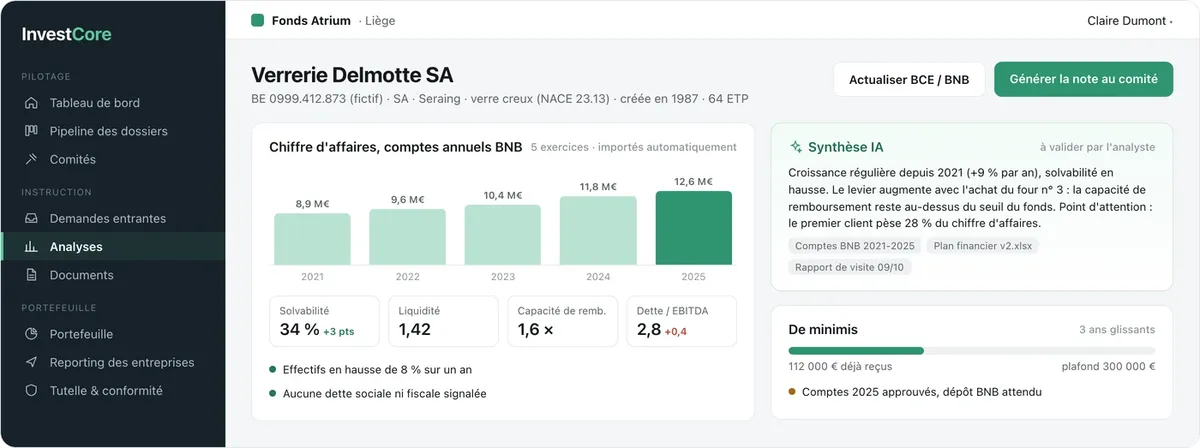1200x448 pixels.
Task: Click the Comités gavel icon
Action: tap(31, 159)
